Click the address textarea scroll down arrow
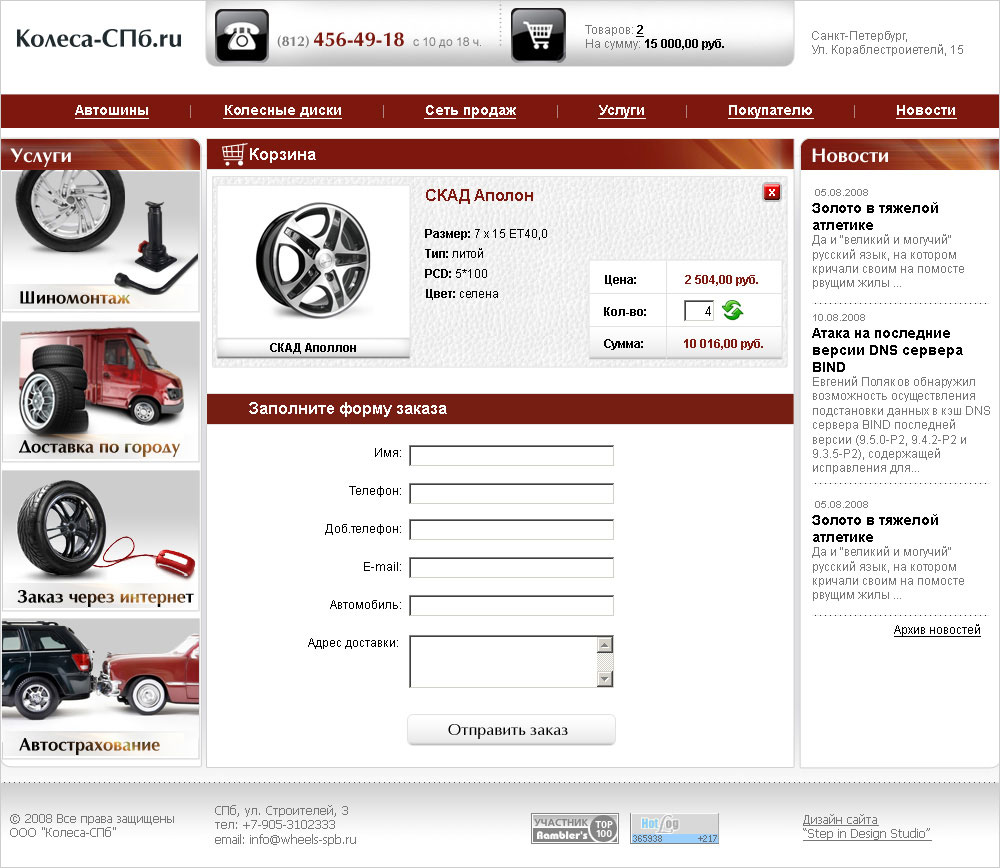This screenshot has height=868, width=1000. tap(605, 679)
